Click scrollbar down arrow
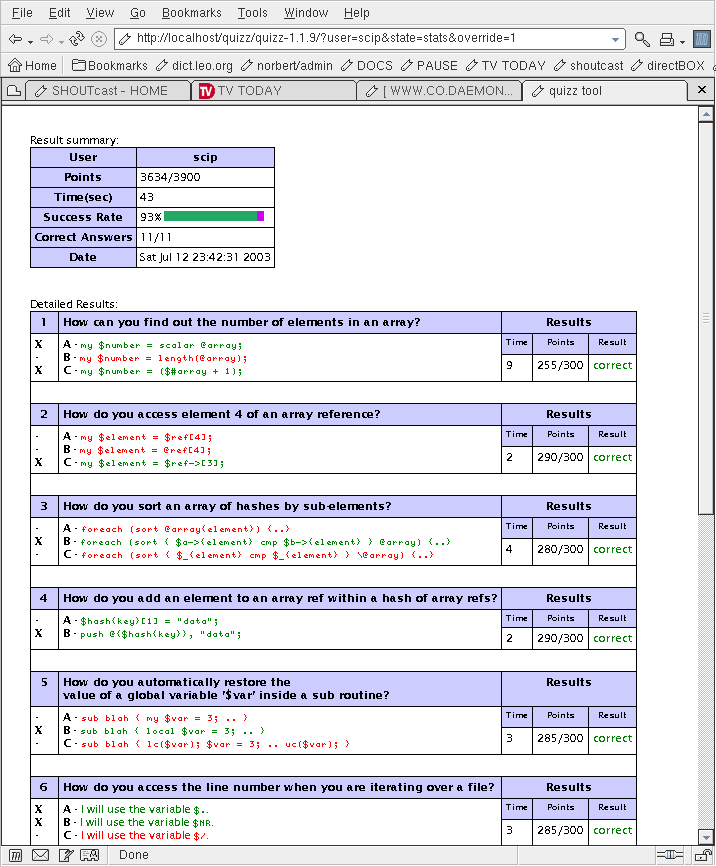The width and height of the screenshot is (716, 866). pos(706,837)
